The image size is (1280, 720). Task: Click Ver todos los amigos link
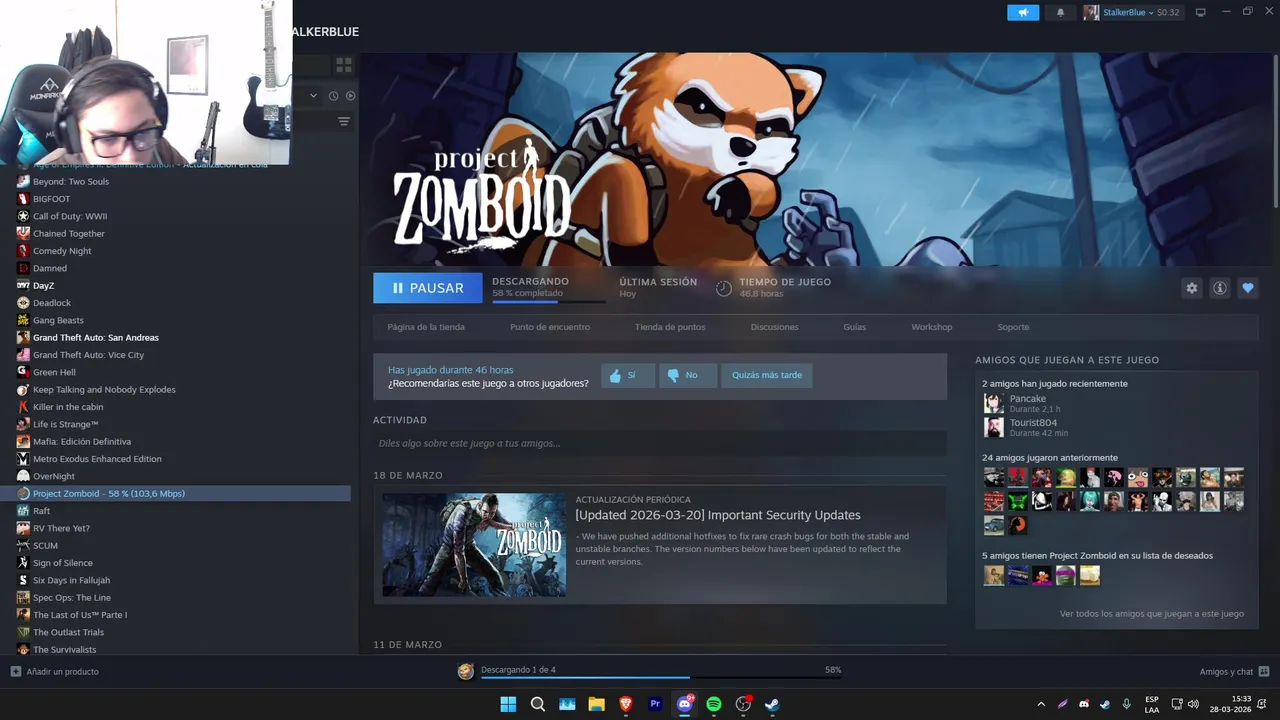click(x=1152, y=614)
